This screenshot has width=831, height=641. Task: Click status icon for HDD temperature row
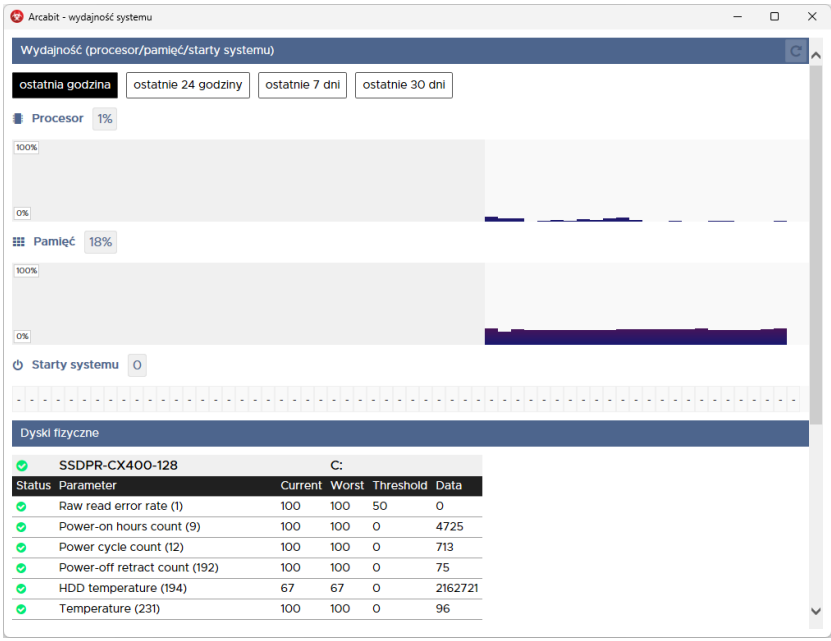click(x=21, y=589)
